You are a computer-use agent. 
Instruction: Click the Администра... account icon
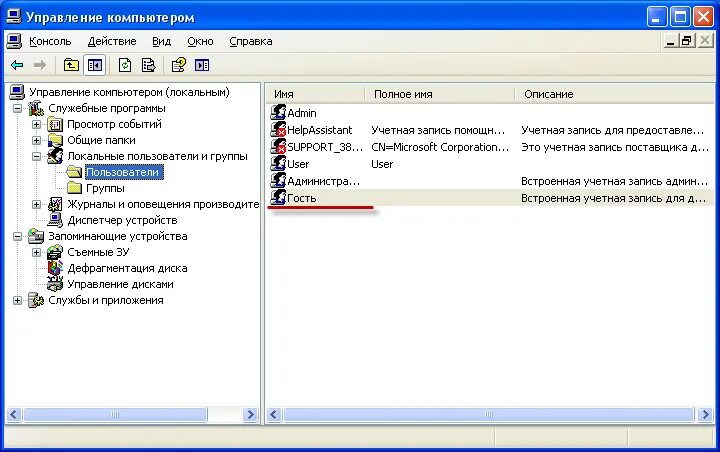[278, 181]
